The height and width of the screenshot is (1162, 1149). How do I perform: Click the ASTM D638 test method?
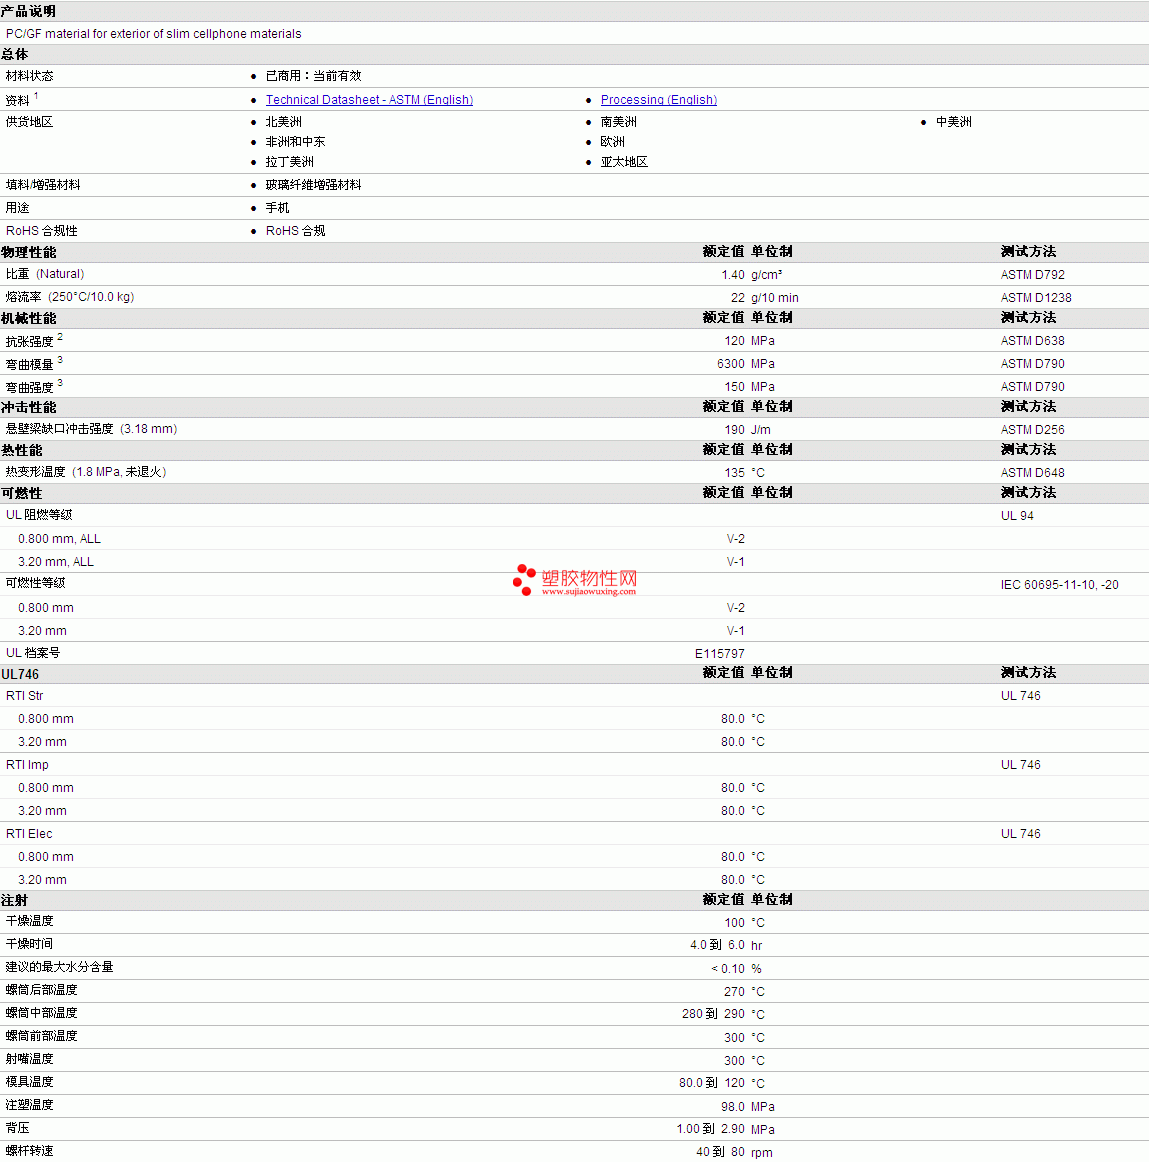[x=1033, y=341]
